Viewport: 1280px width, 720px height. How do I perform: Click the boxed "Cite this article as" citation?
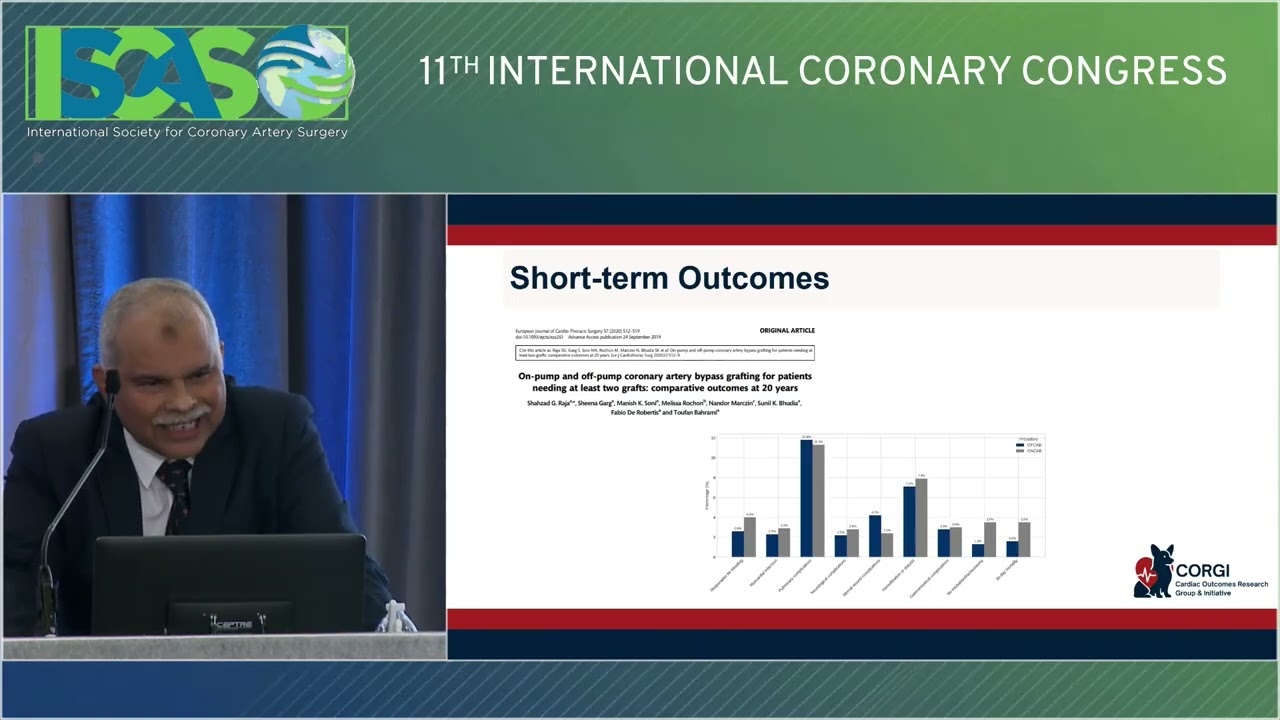[665, 353]
